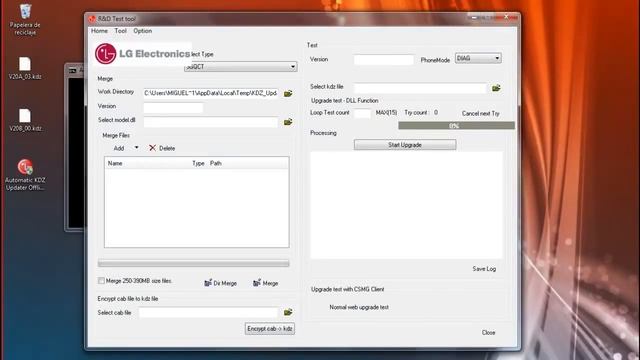Click the Test Version input field
The image size is (640, 360).
pos(384,60)
